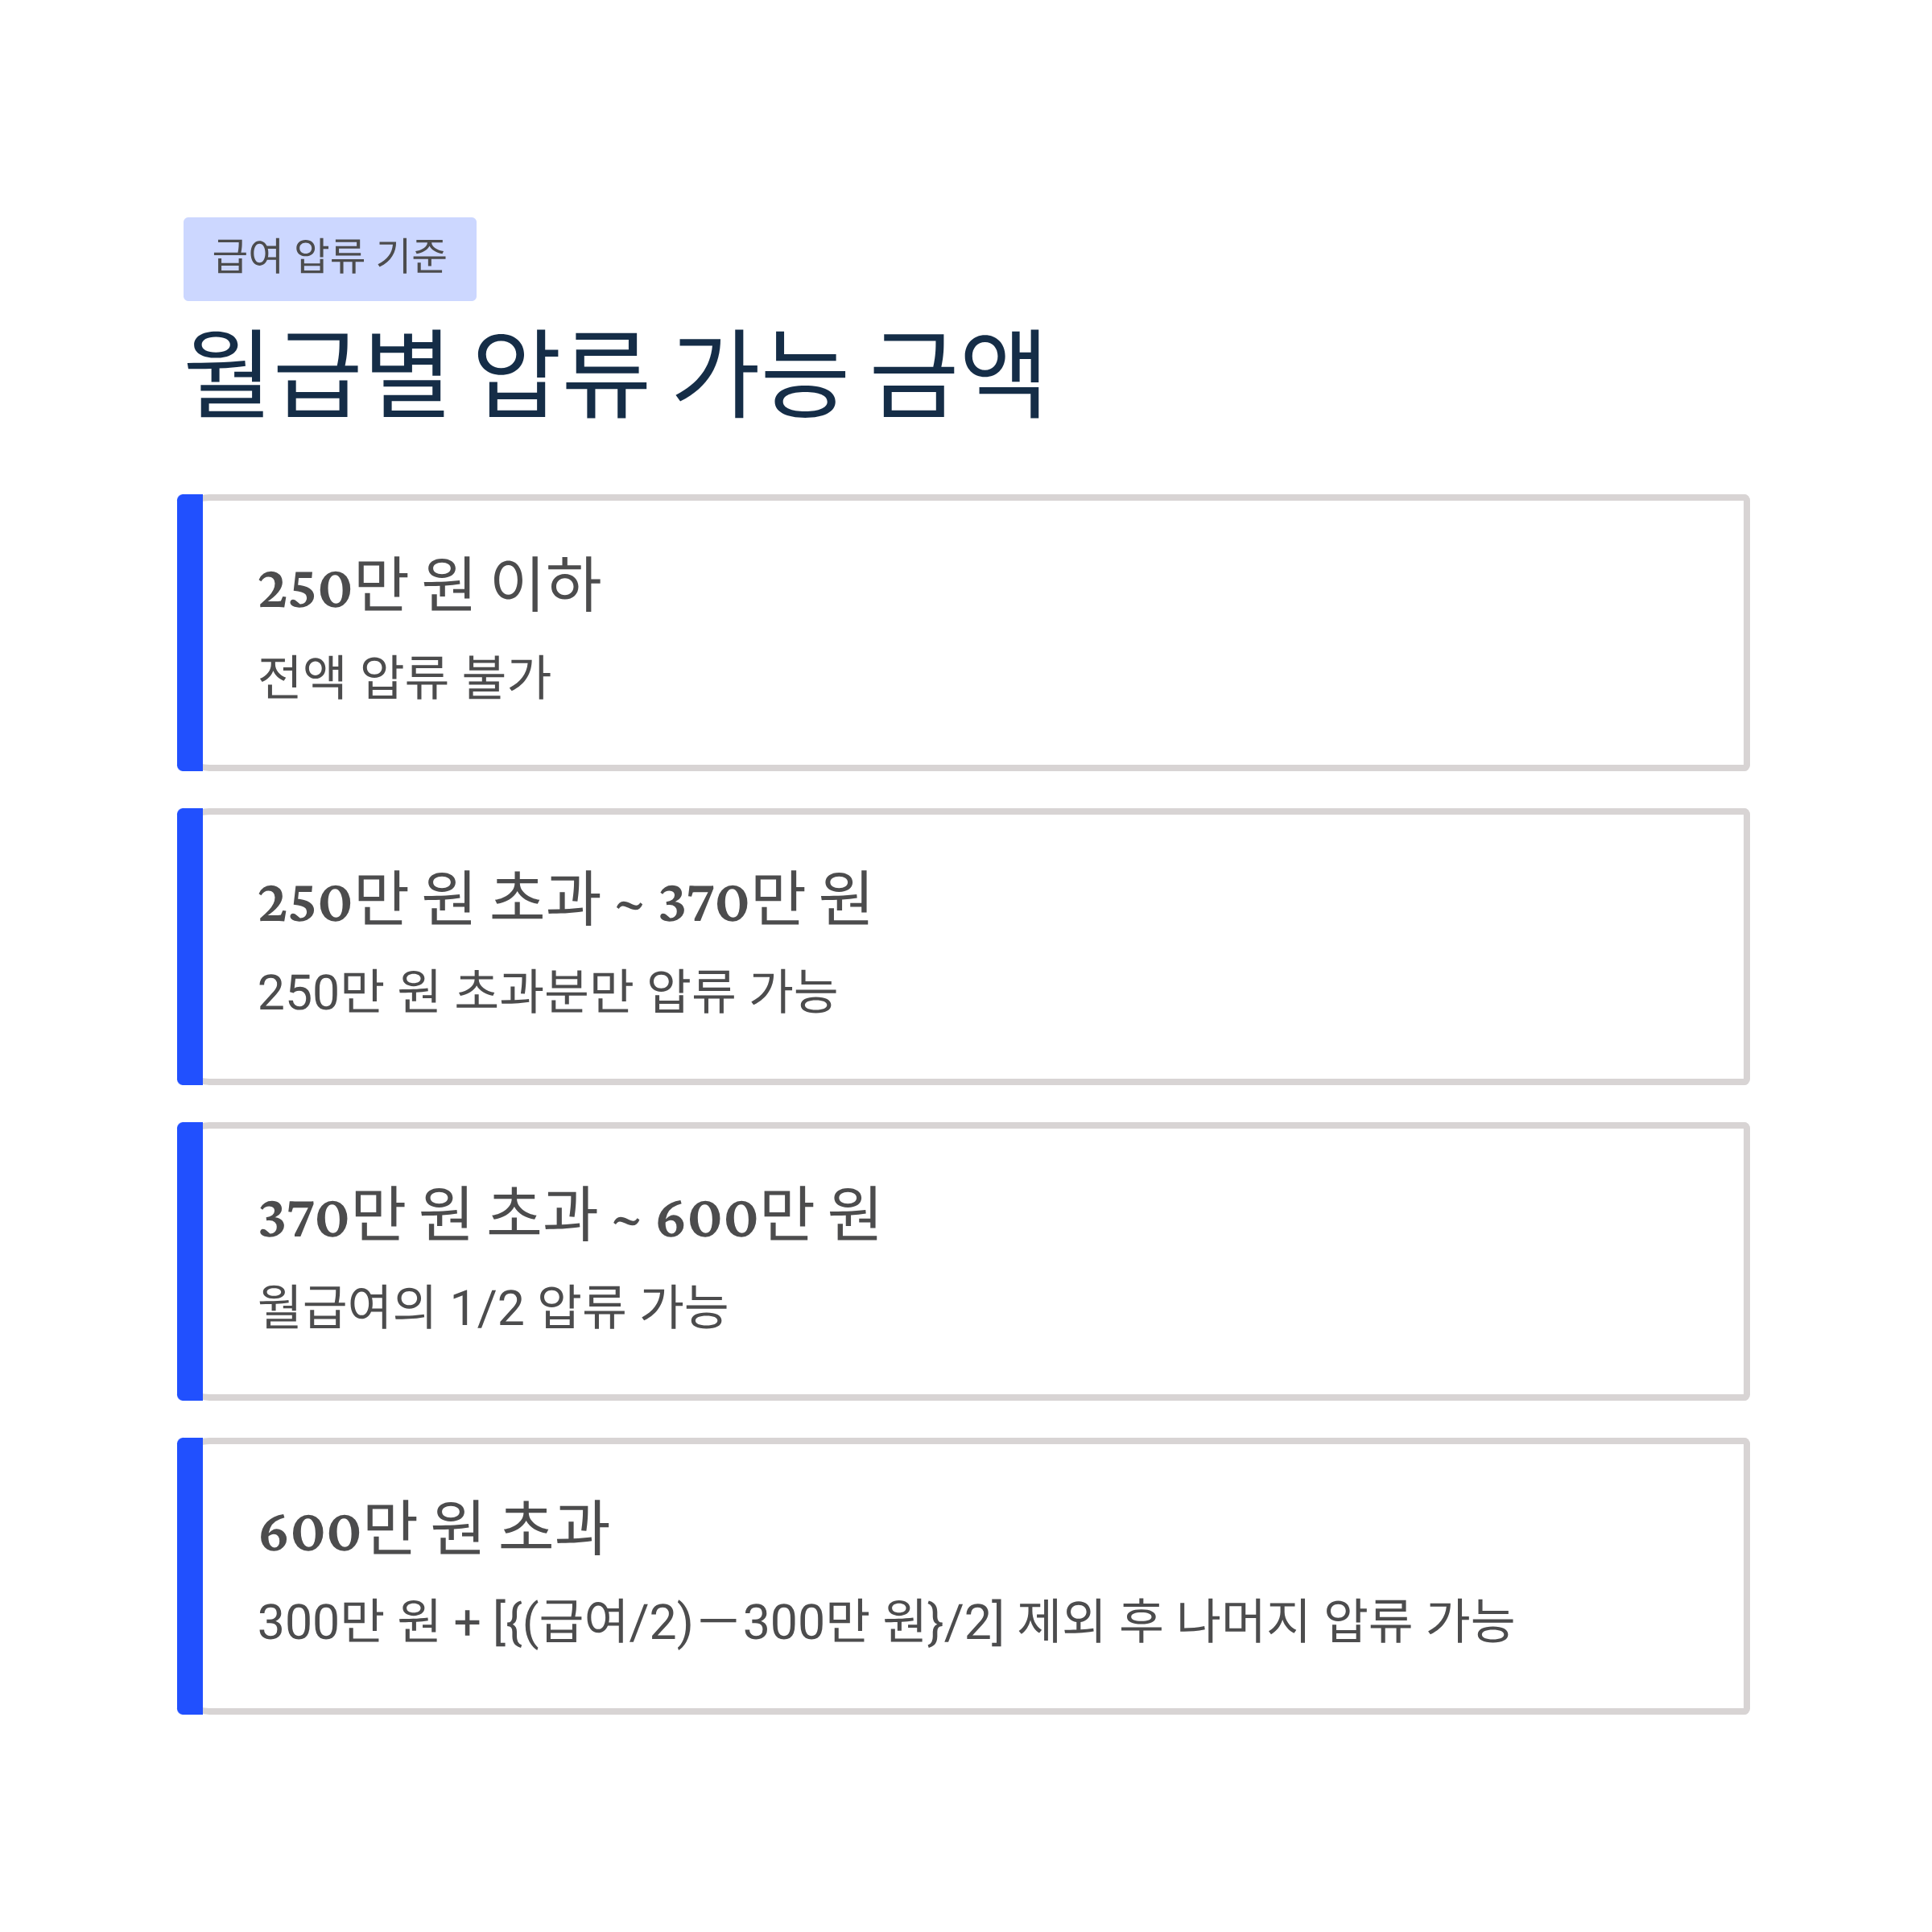The height and width of the screenshot is (1932, 1932).
Task: Select the 370만 원 초과 ~ 600만 원 card title
Action: click(x=569, y=1213)
